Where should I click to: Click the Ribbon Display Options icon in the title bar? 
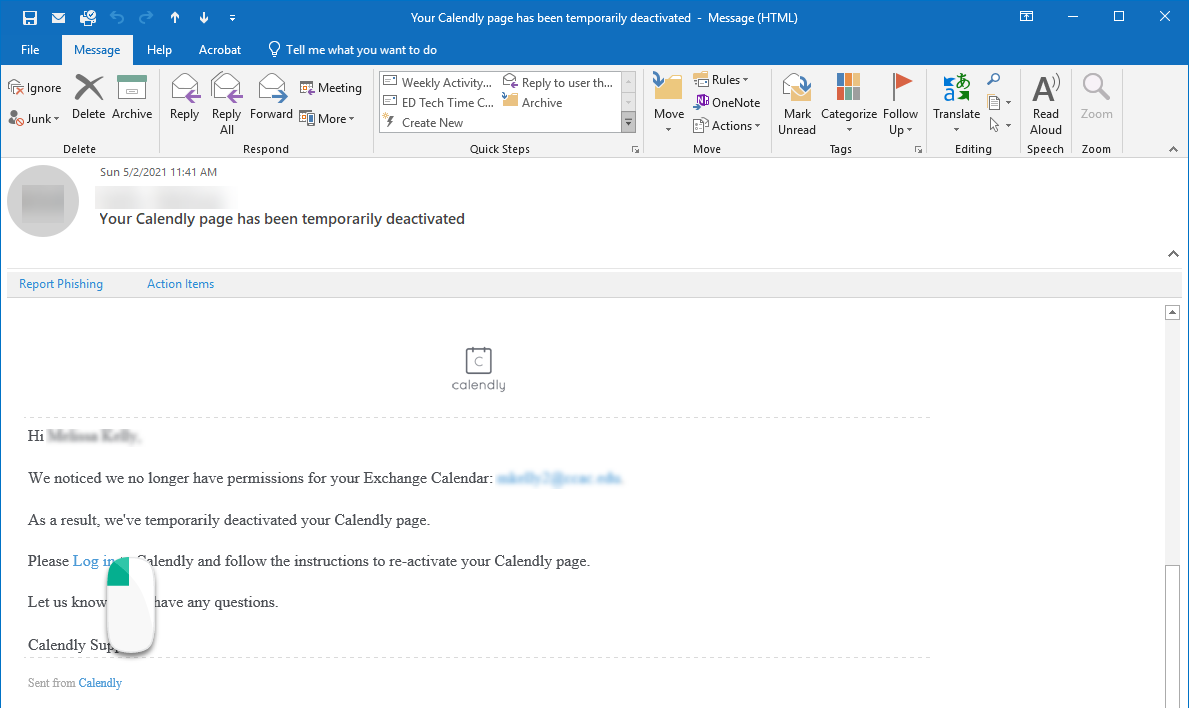[1027, 17]
